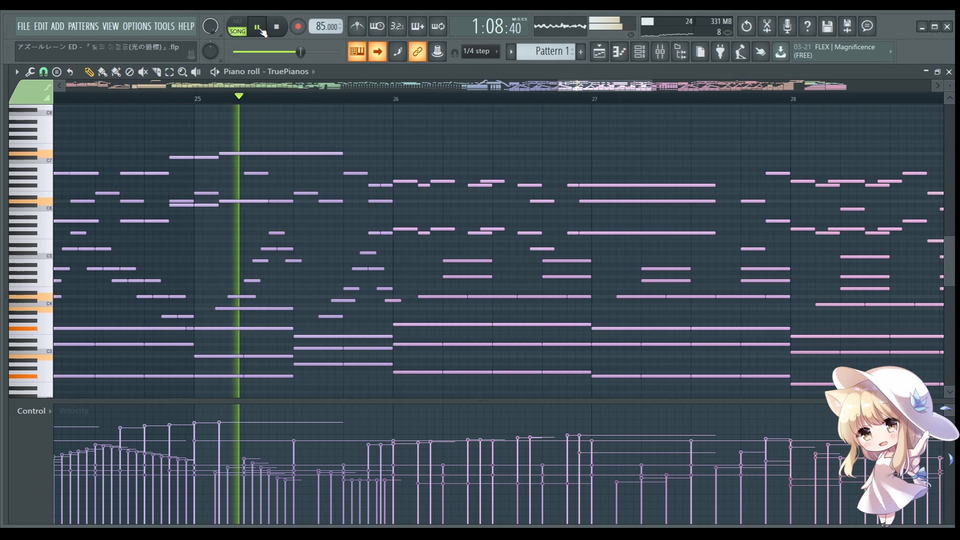
Task: Start one-click recording microphone icon
Action: 787,26
